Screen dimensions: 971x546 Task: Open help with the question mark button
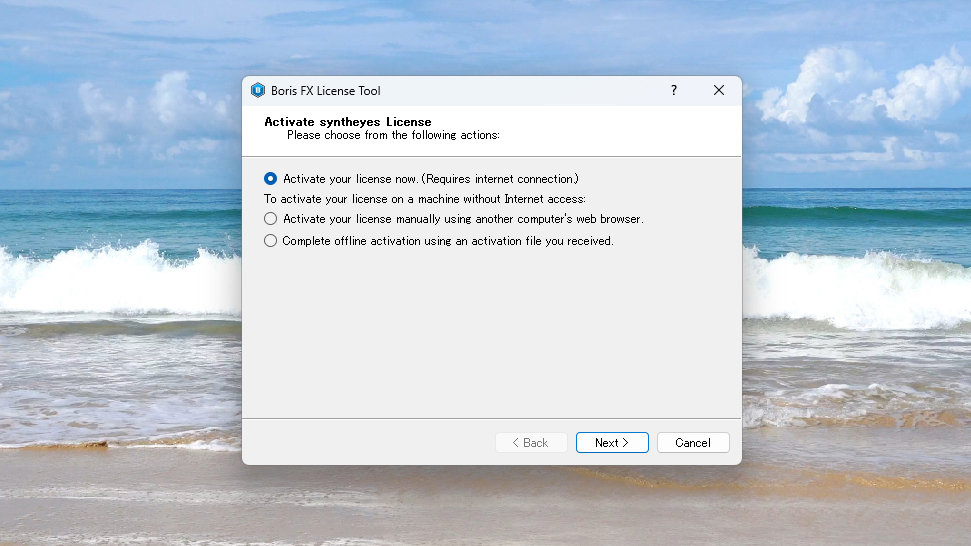674,90
